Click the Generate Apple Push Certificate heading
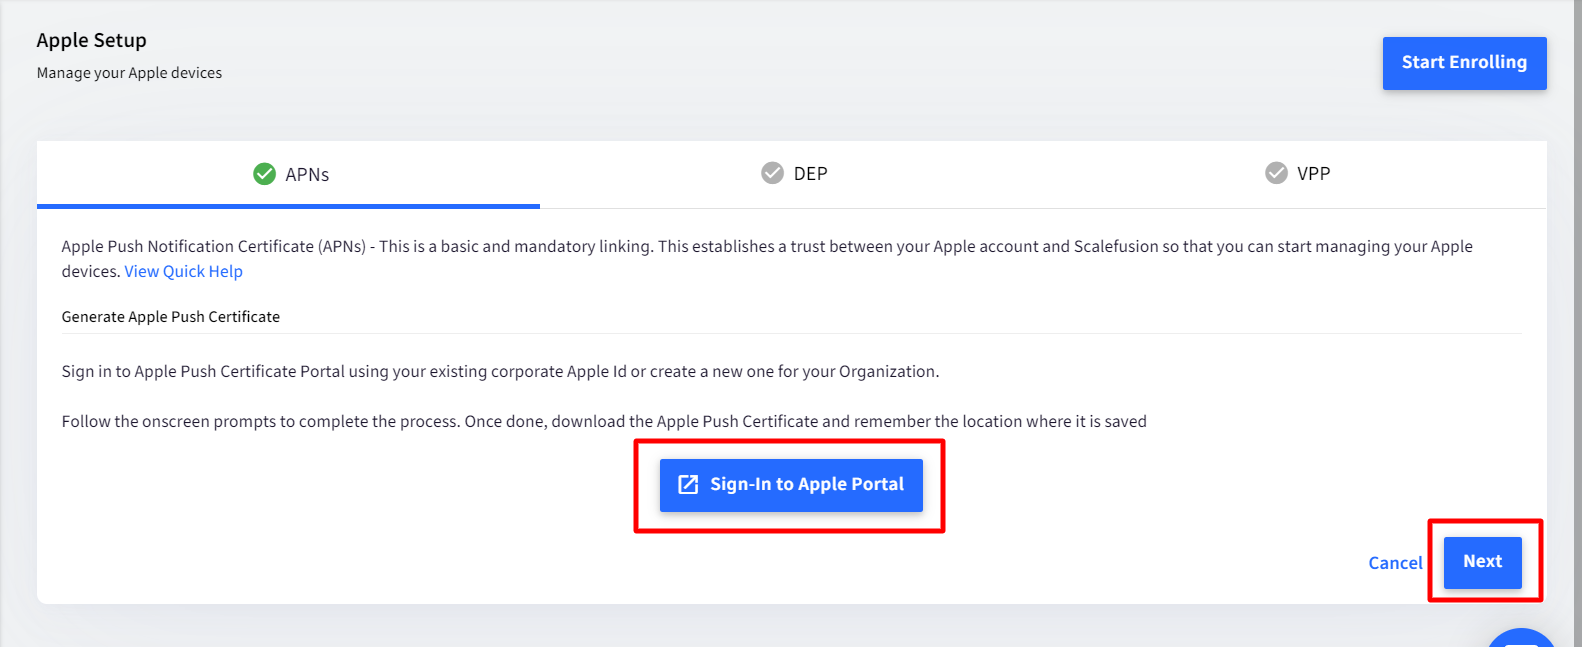The image size is (1582, 647). tap(171, 317)
